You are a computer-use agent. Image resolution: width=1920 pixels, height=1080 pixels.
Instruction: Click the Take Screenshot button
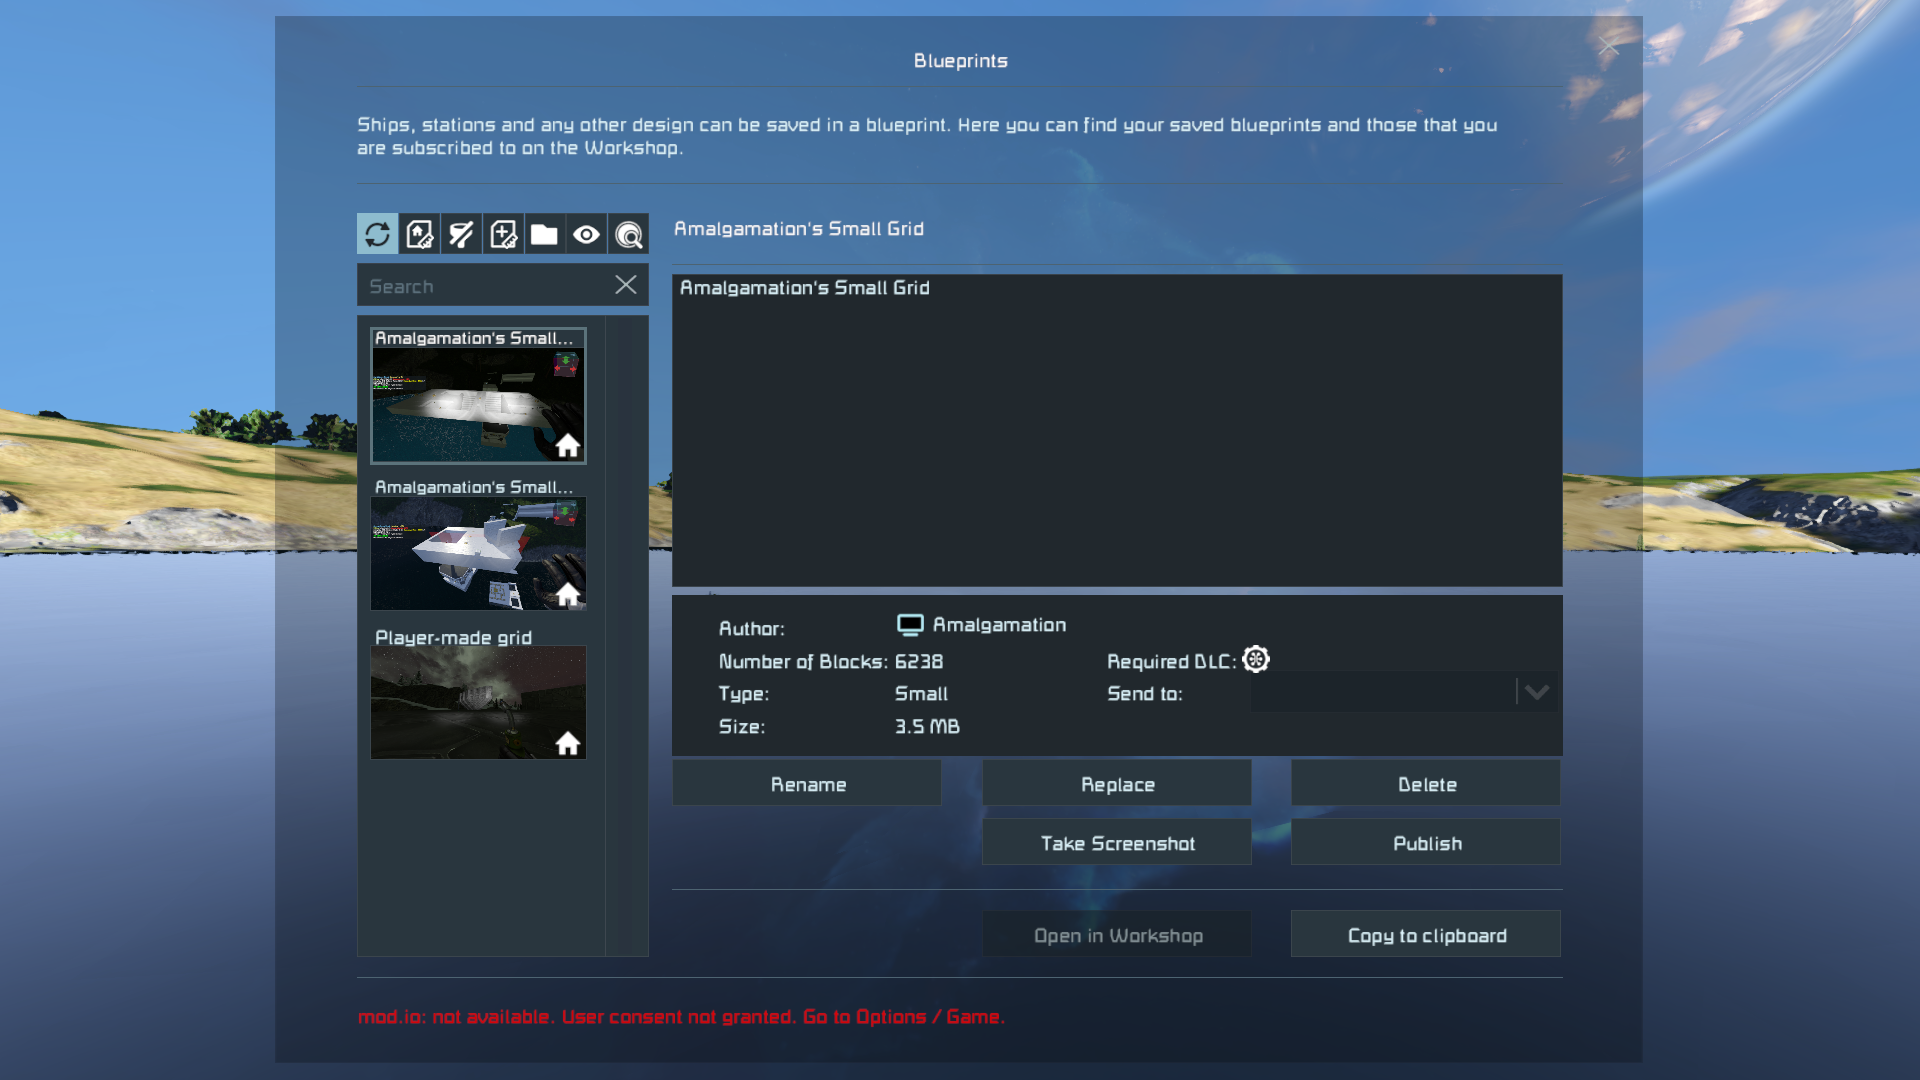[x=1116, y=843]
